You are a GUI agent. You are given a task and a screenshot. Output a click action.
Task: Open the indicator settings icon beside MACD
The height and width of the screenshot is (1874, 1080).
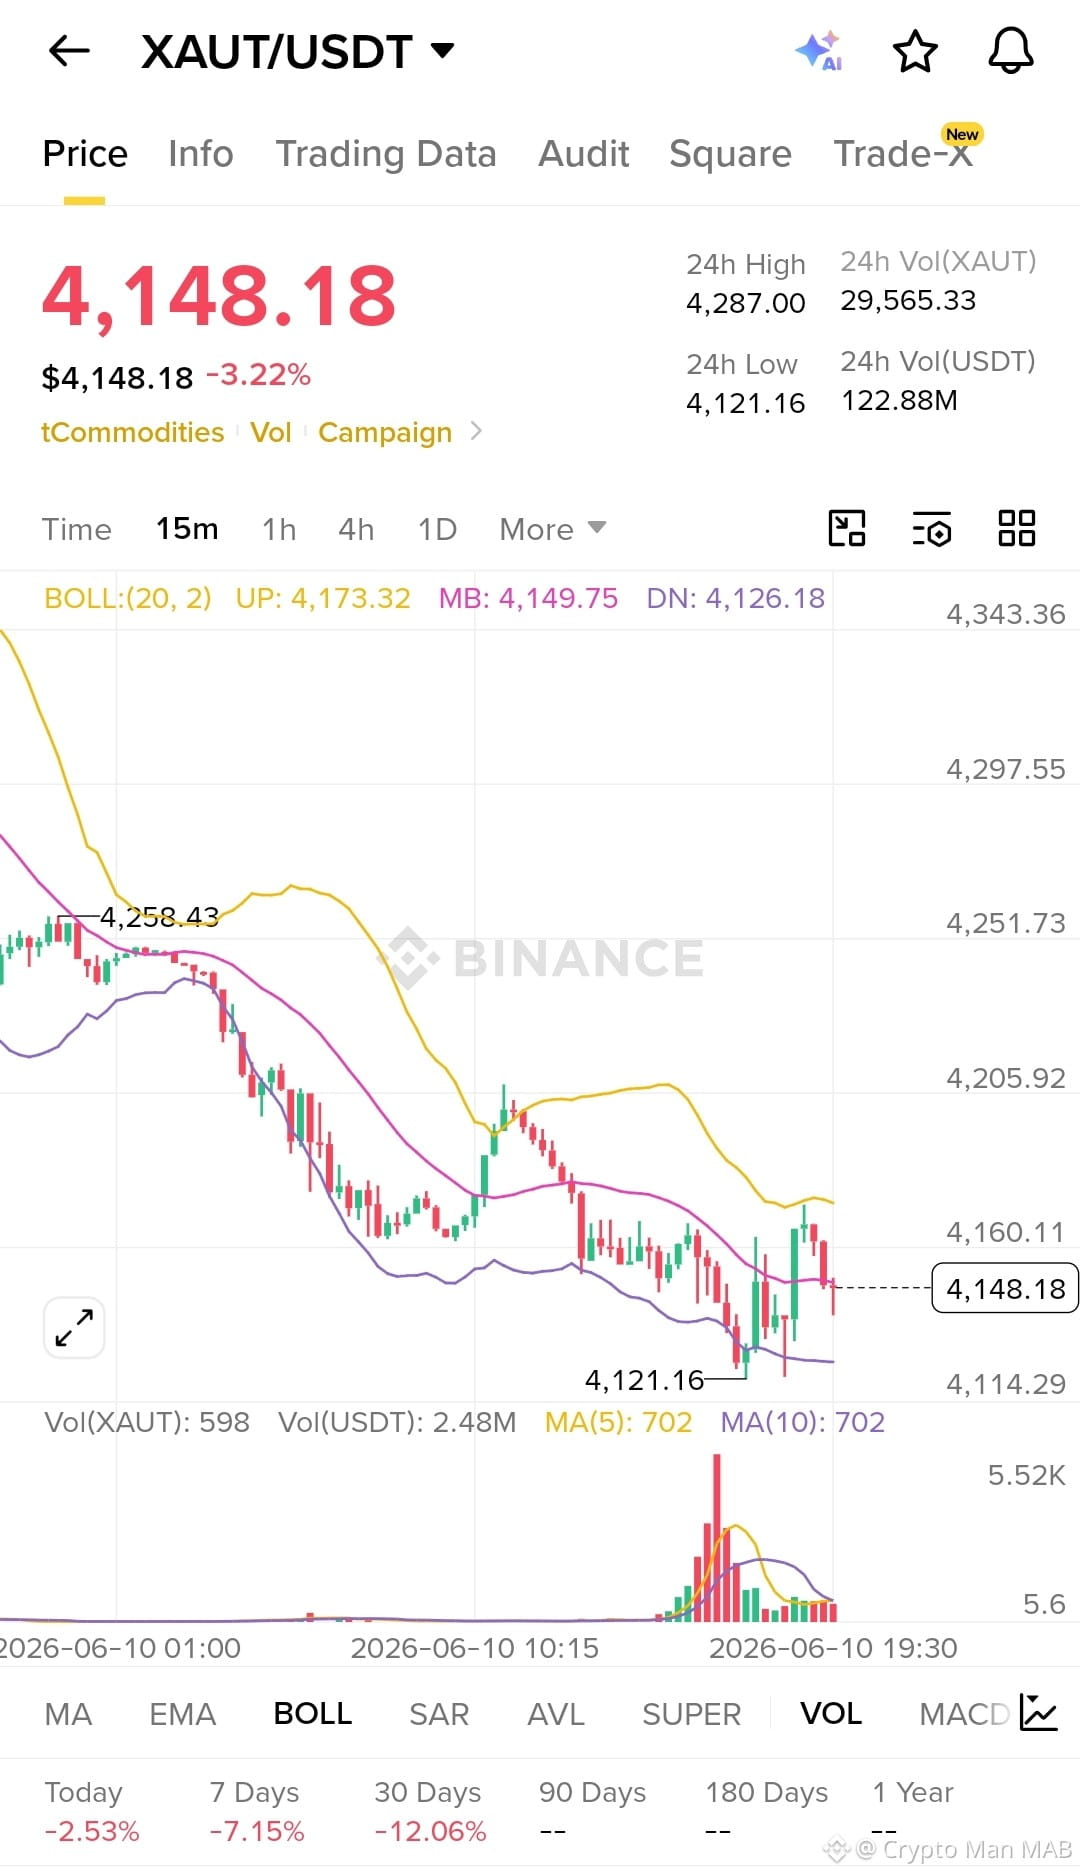1039,1713
